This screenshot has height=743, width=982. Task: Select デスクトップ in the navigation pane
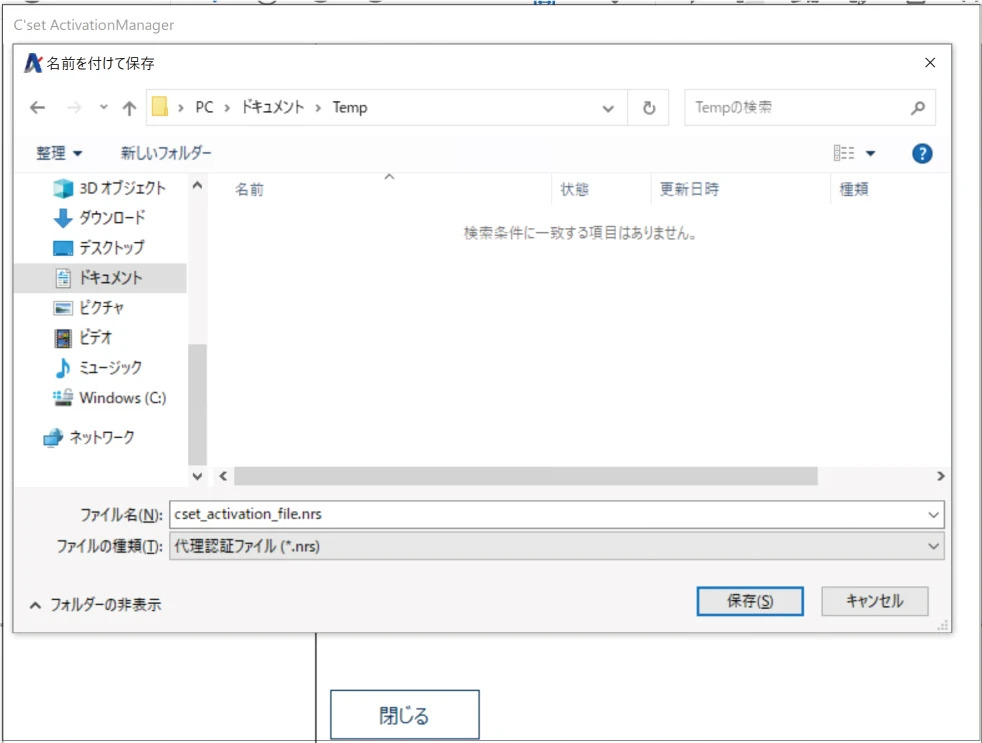pyautogui.click(x=111, y=248)
